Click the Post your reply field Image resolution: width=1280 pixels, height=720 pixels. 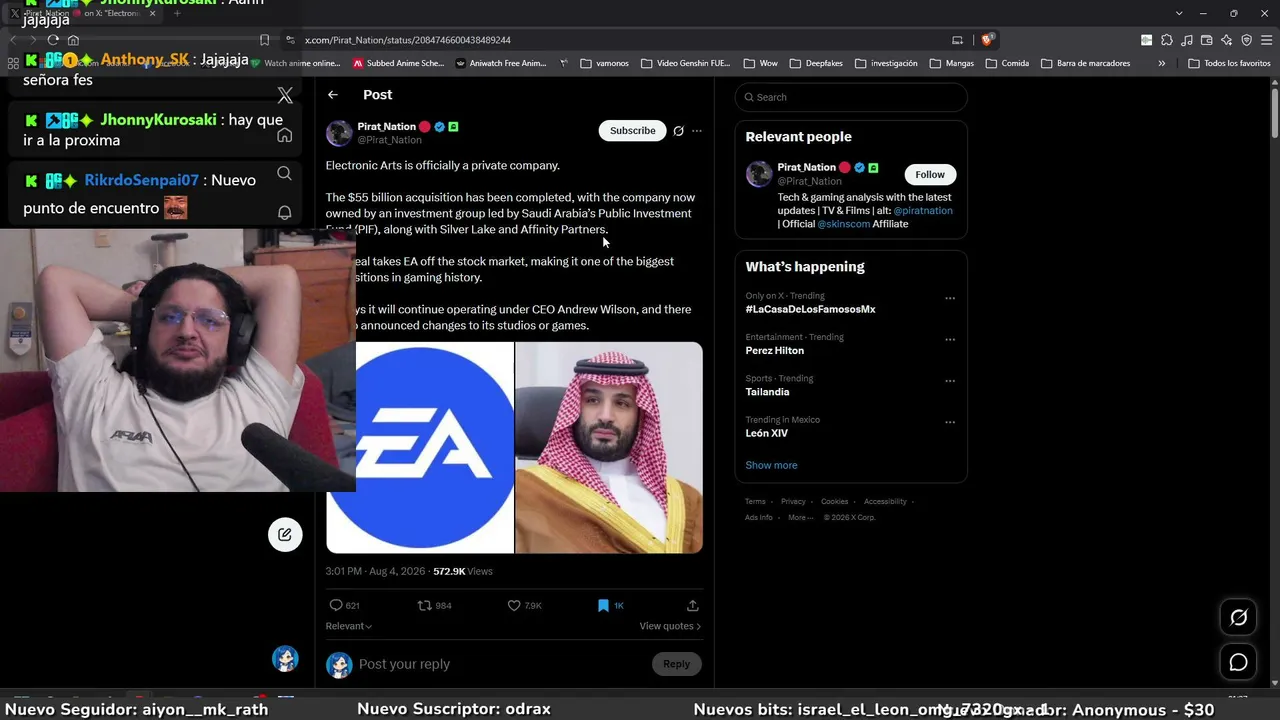(x=500, y=664)
